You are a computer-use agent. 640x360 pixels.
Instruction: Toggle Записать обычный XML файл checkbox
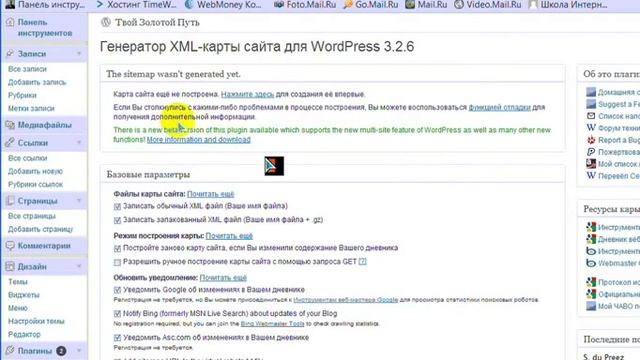point(118,207)
